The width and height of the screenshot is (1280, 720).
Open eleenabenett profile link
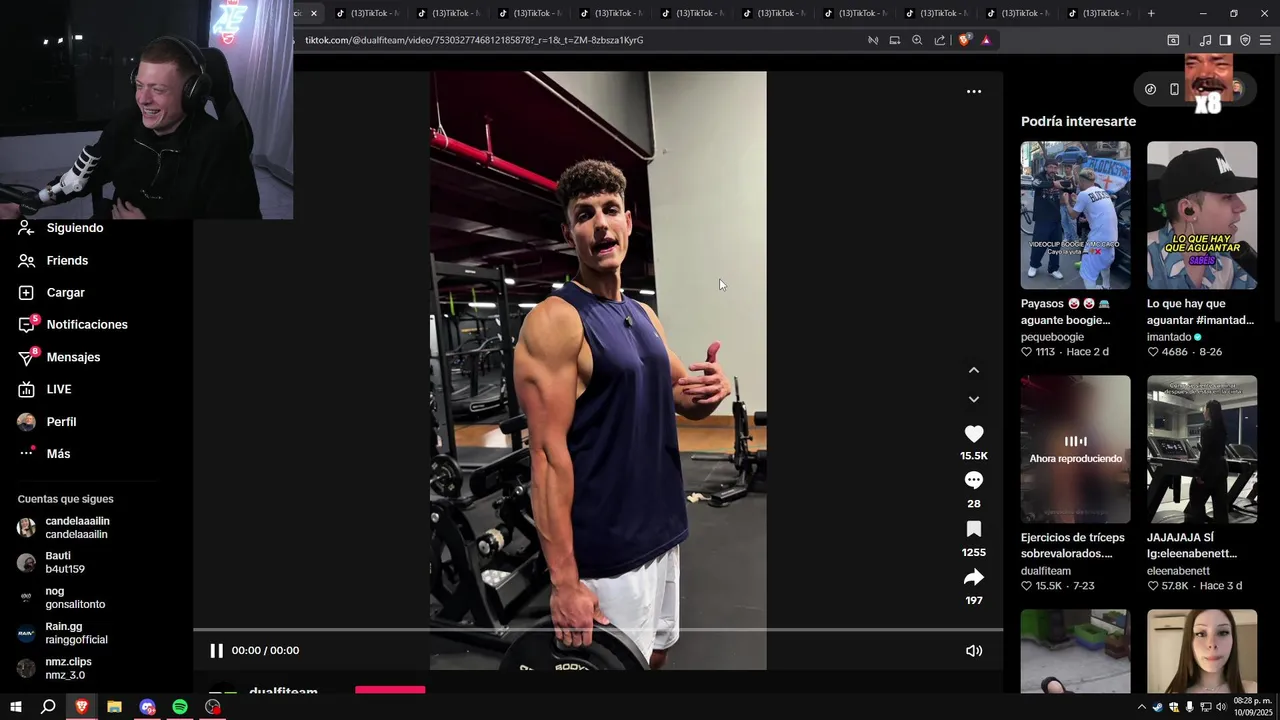1178,571
